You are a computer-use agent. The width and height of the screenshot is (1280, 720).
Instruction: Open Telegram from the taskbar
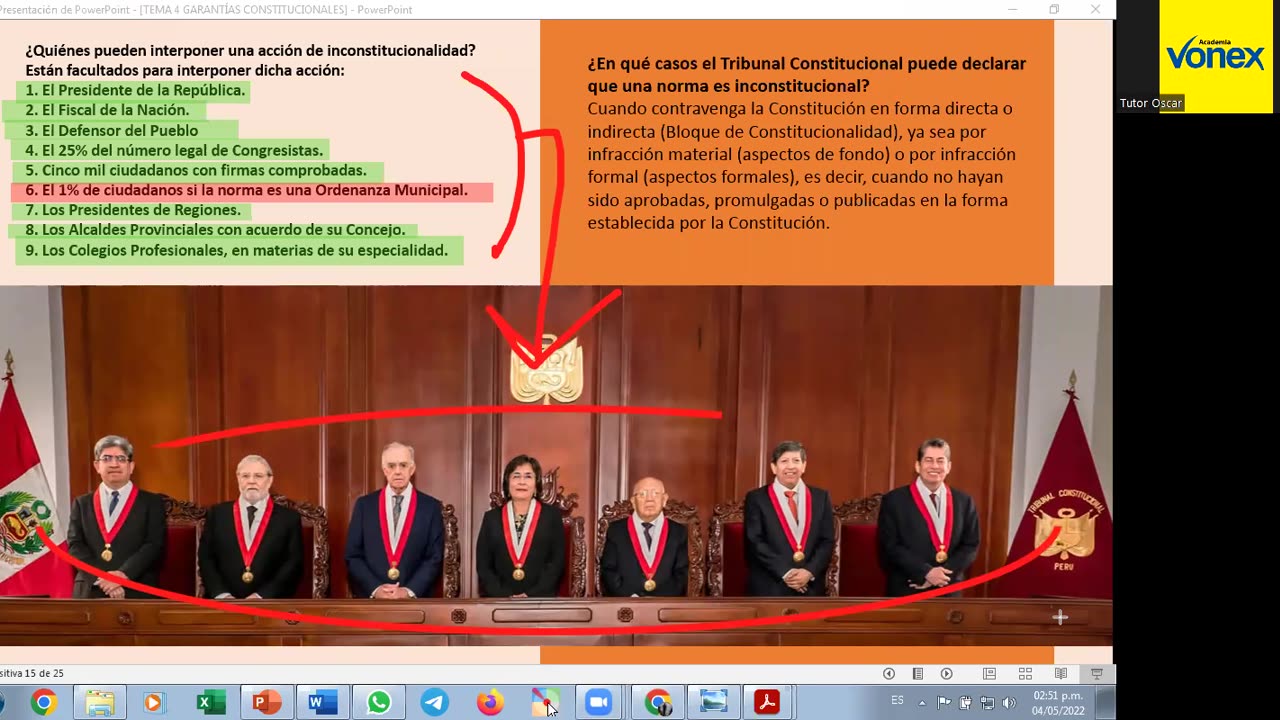434,703
